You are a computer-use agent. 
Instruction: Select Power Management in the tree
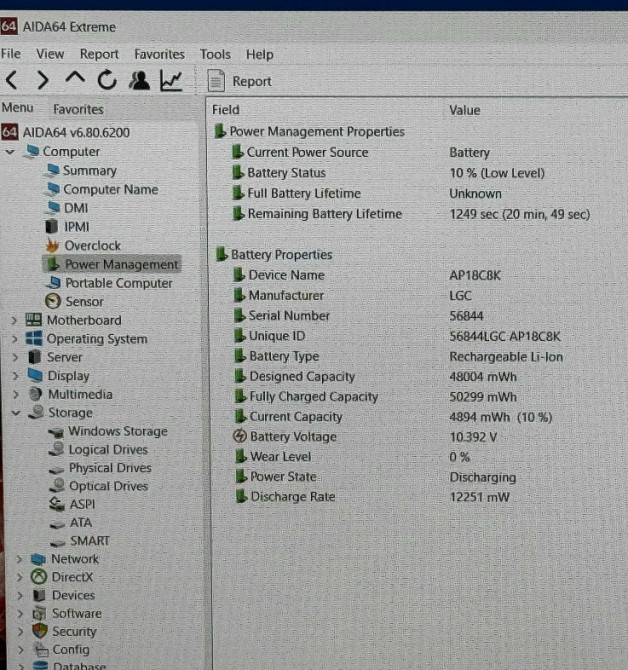coord(121,264)
